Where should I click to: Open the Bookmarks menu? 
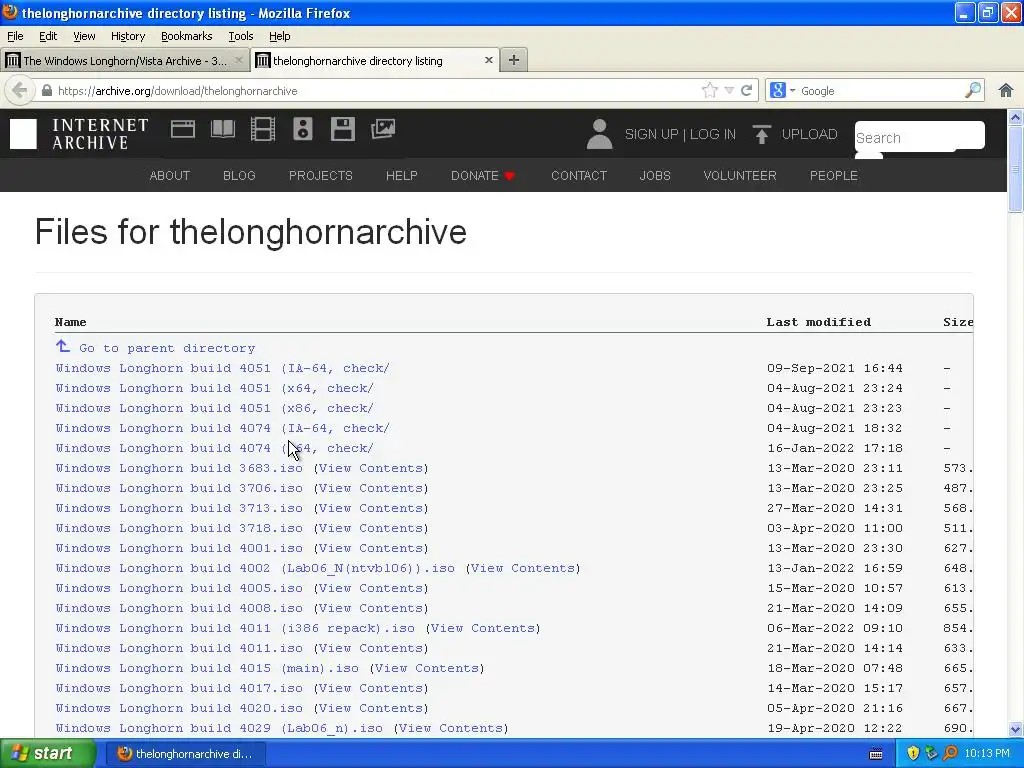[x=187, y=36]
